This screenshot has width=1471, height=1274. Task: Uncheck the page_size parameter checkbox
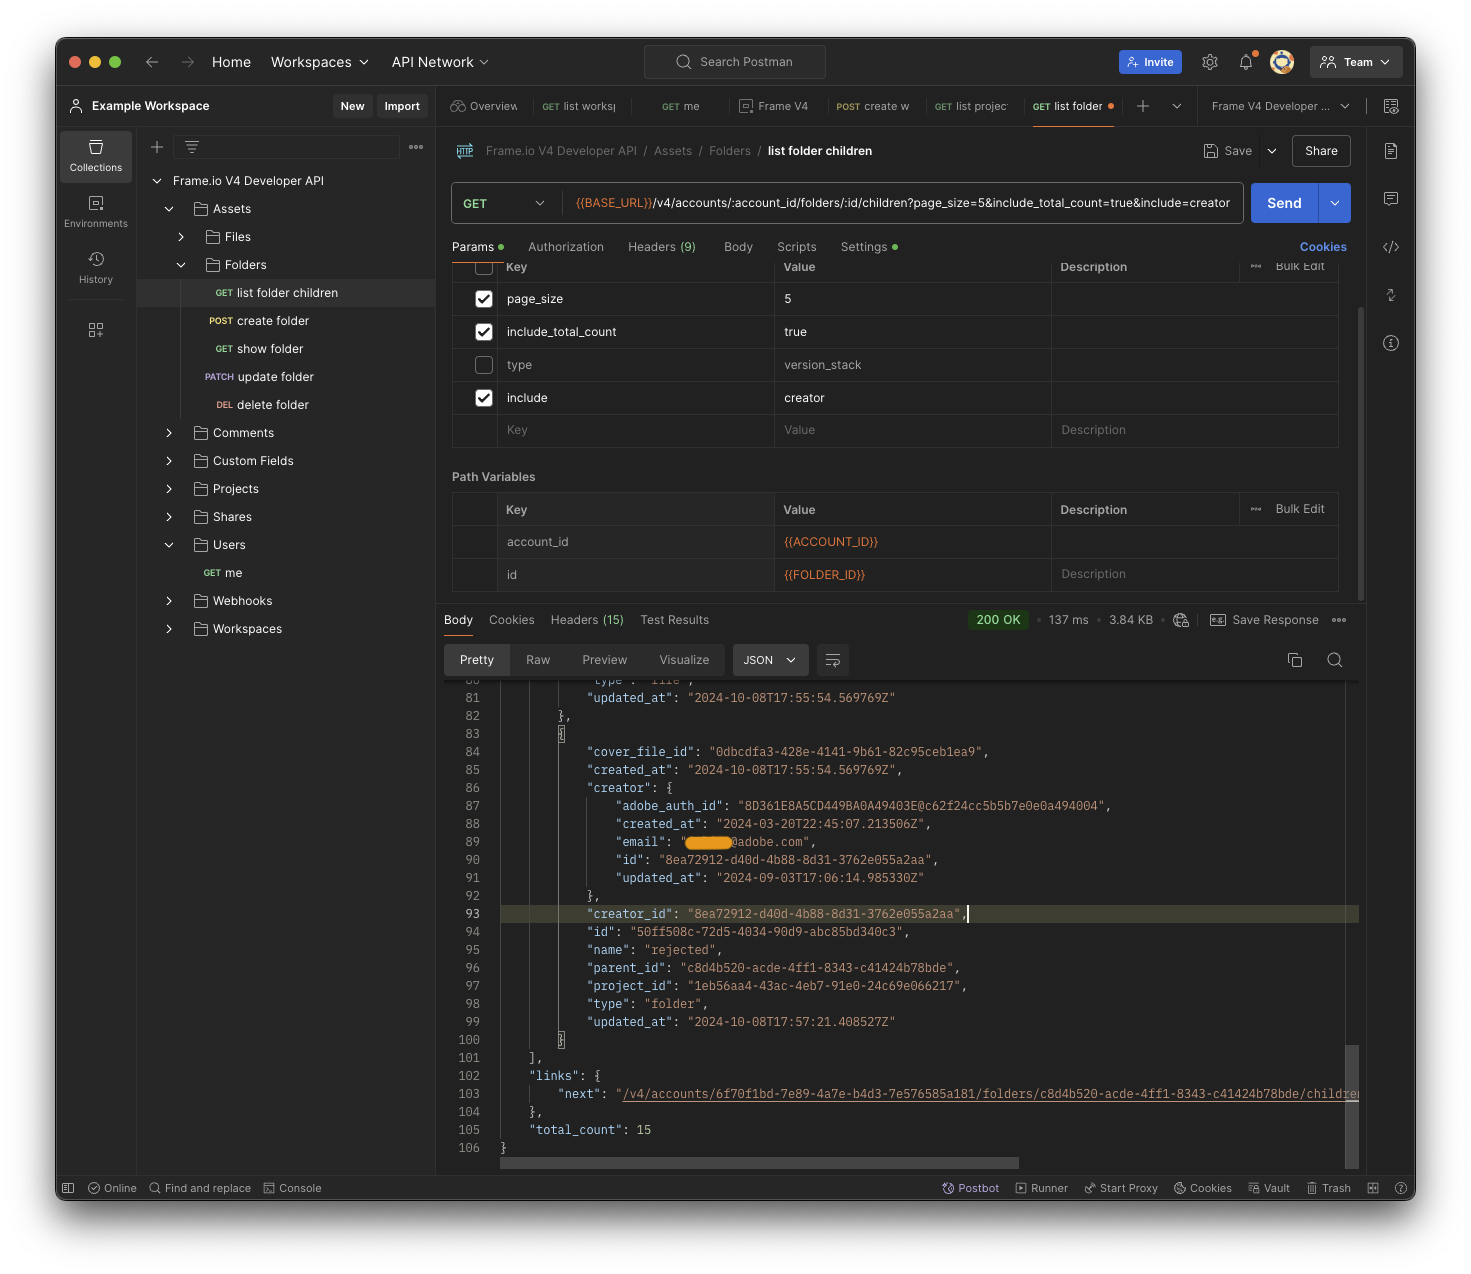point(484,299)
